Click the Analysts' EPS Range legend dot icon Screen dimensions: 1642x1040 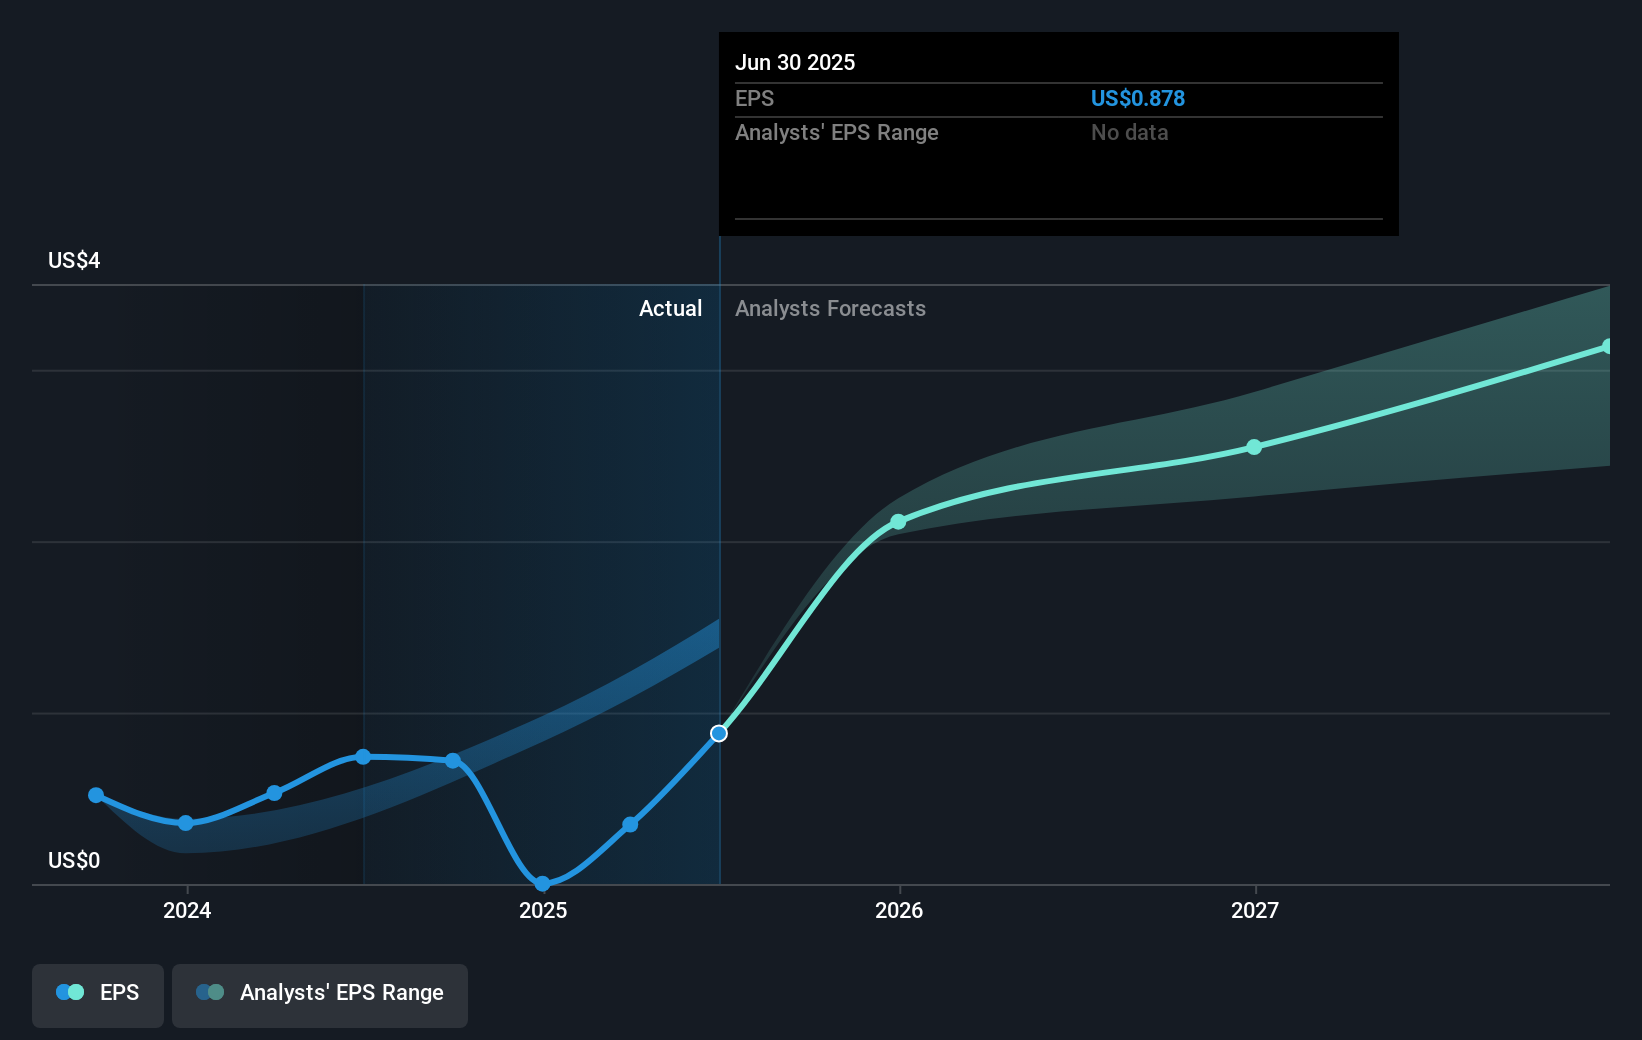pyautogui.click(x=208, y=992)
